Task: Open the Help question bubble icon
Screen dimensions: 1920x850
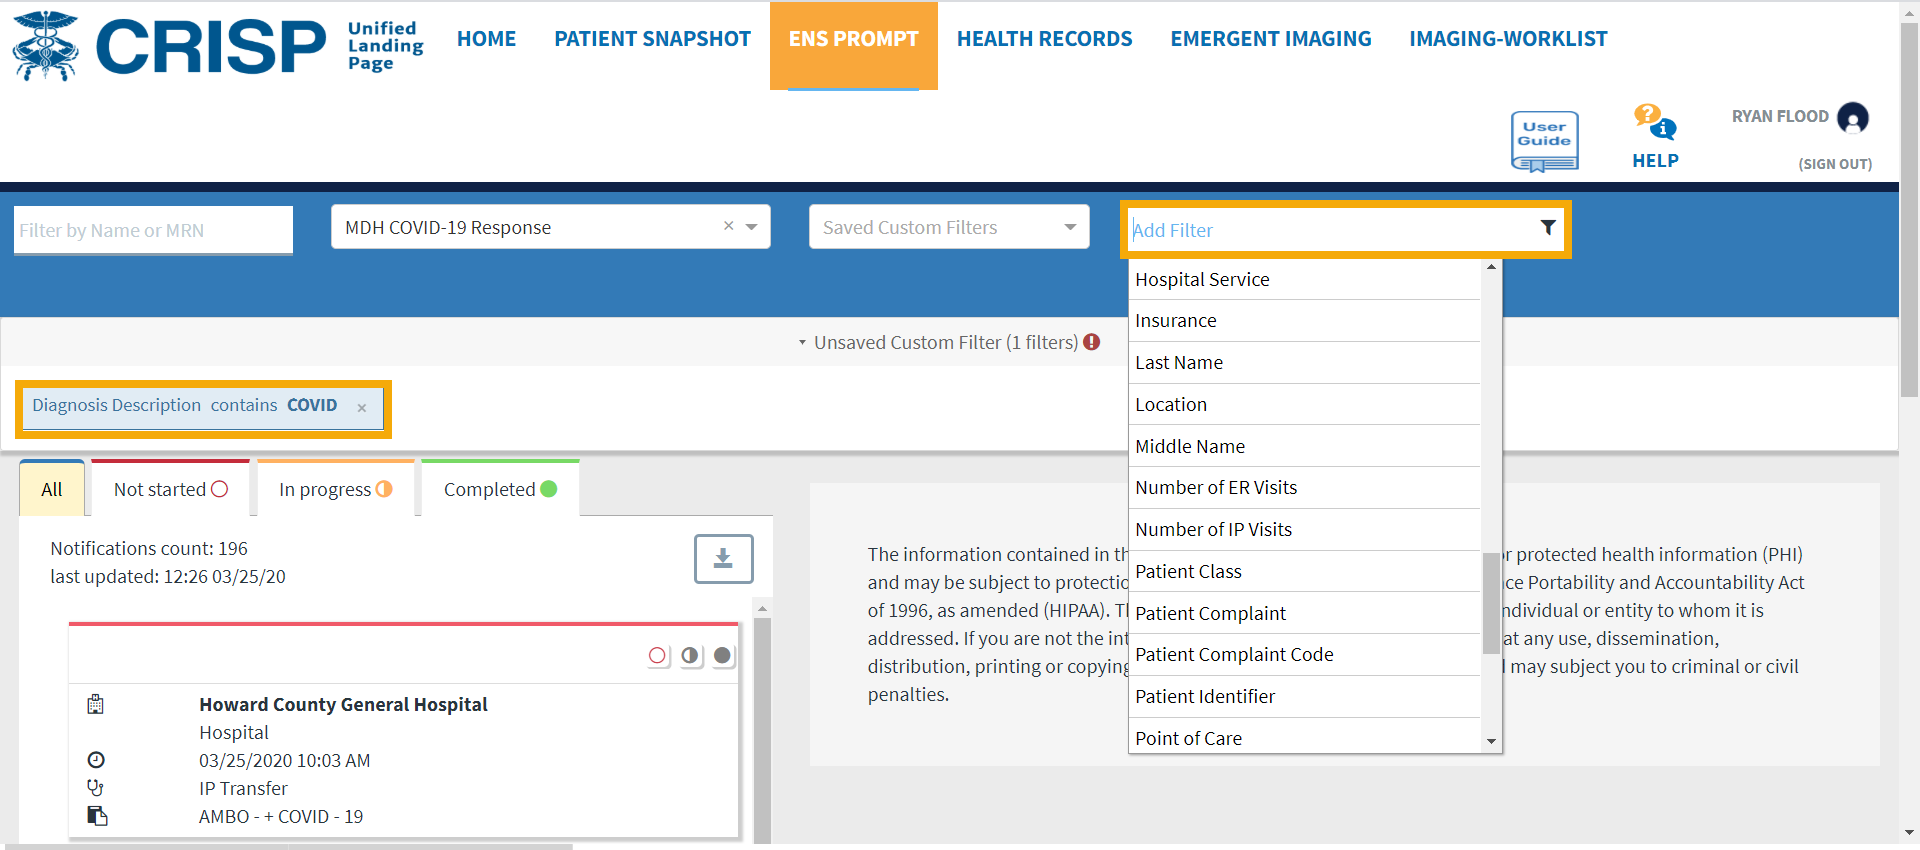Action: coord(1655,121)
